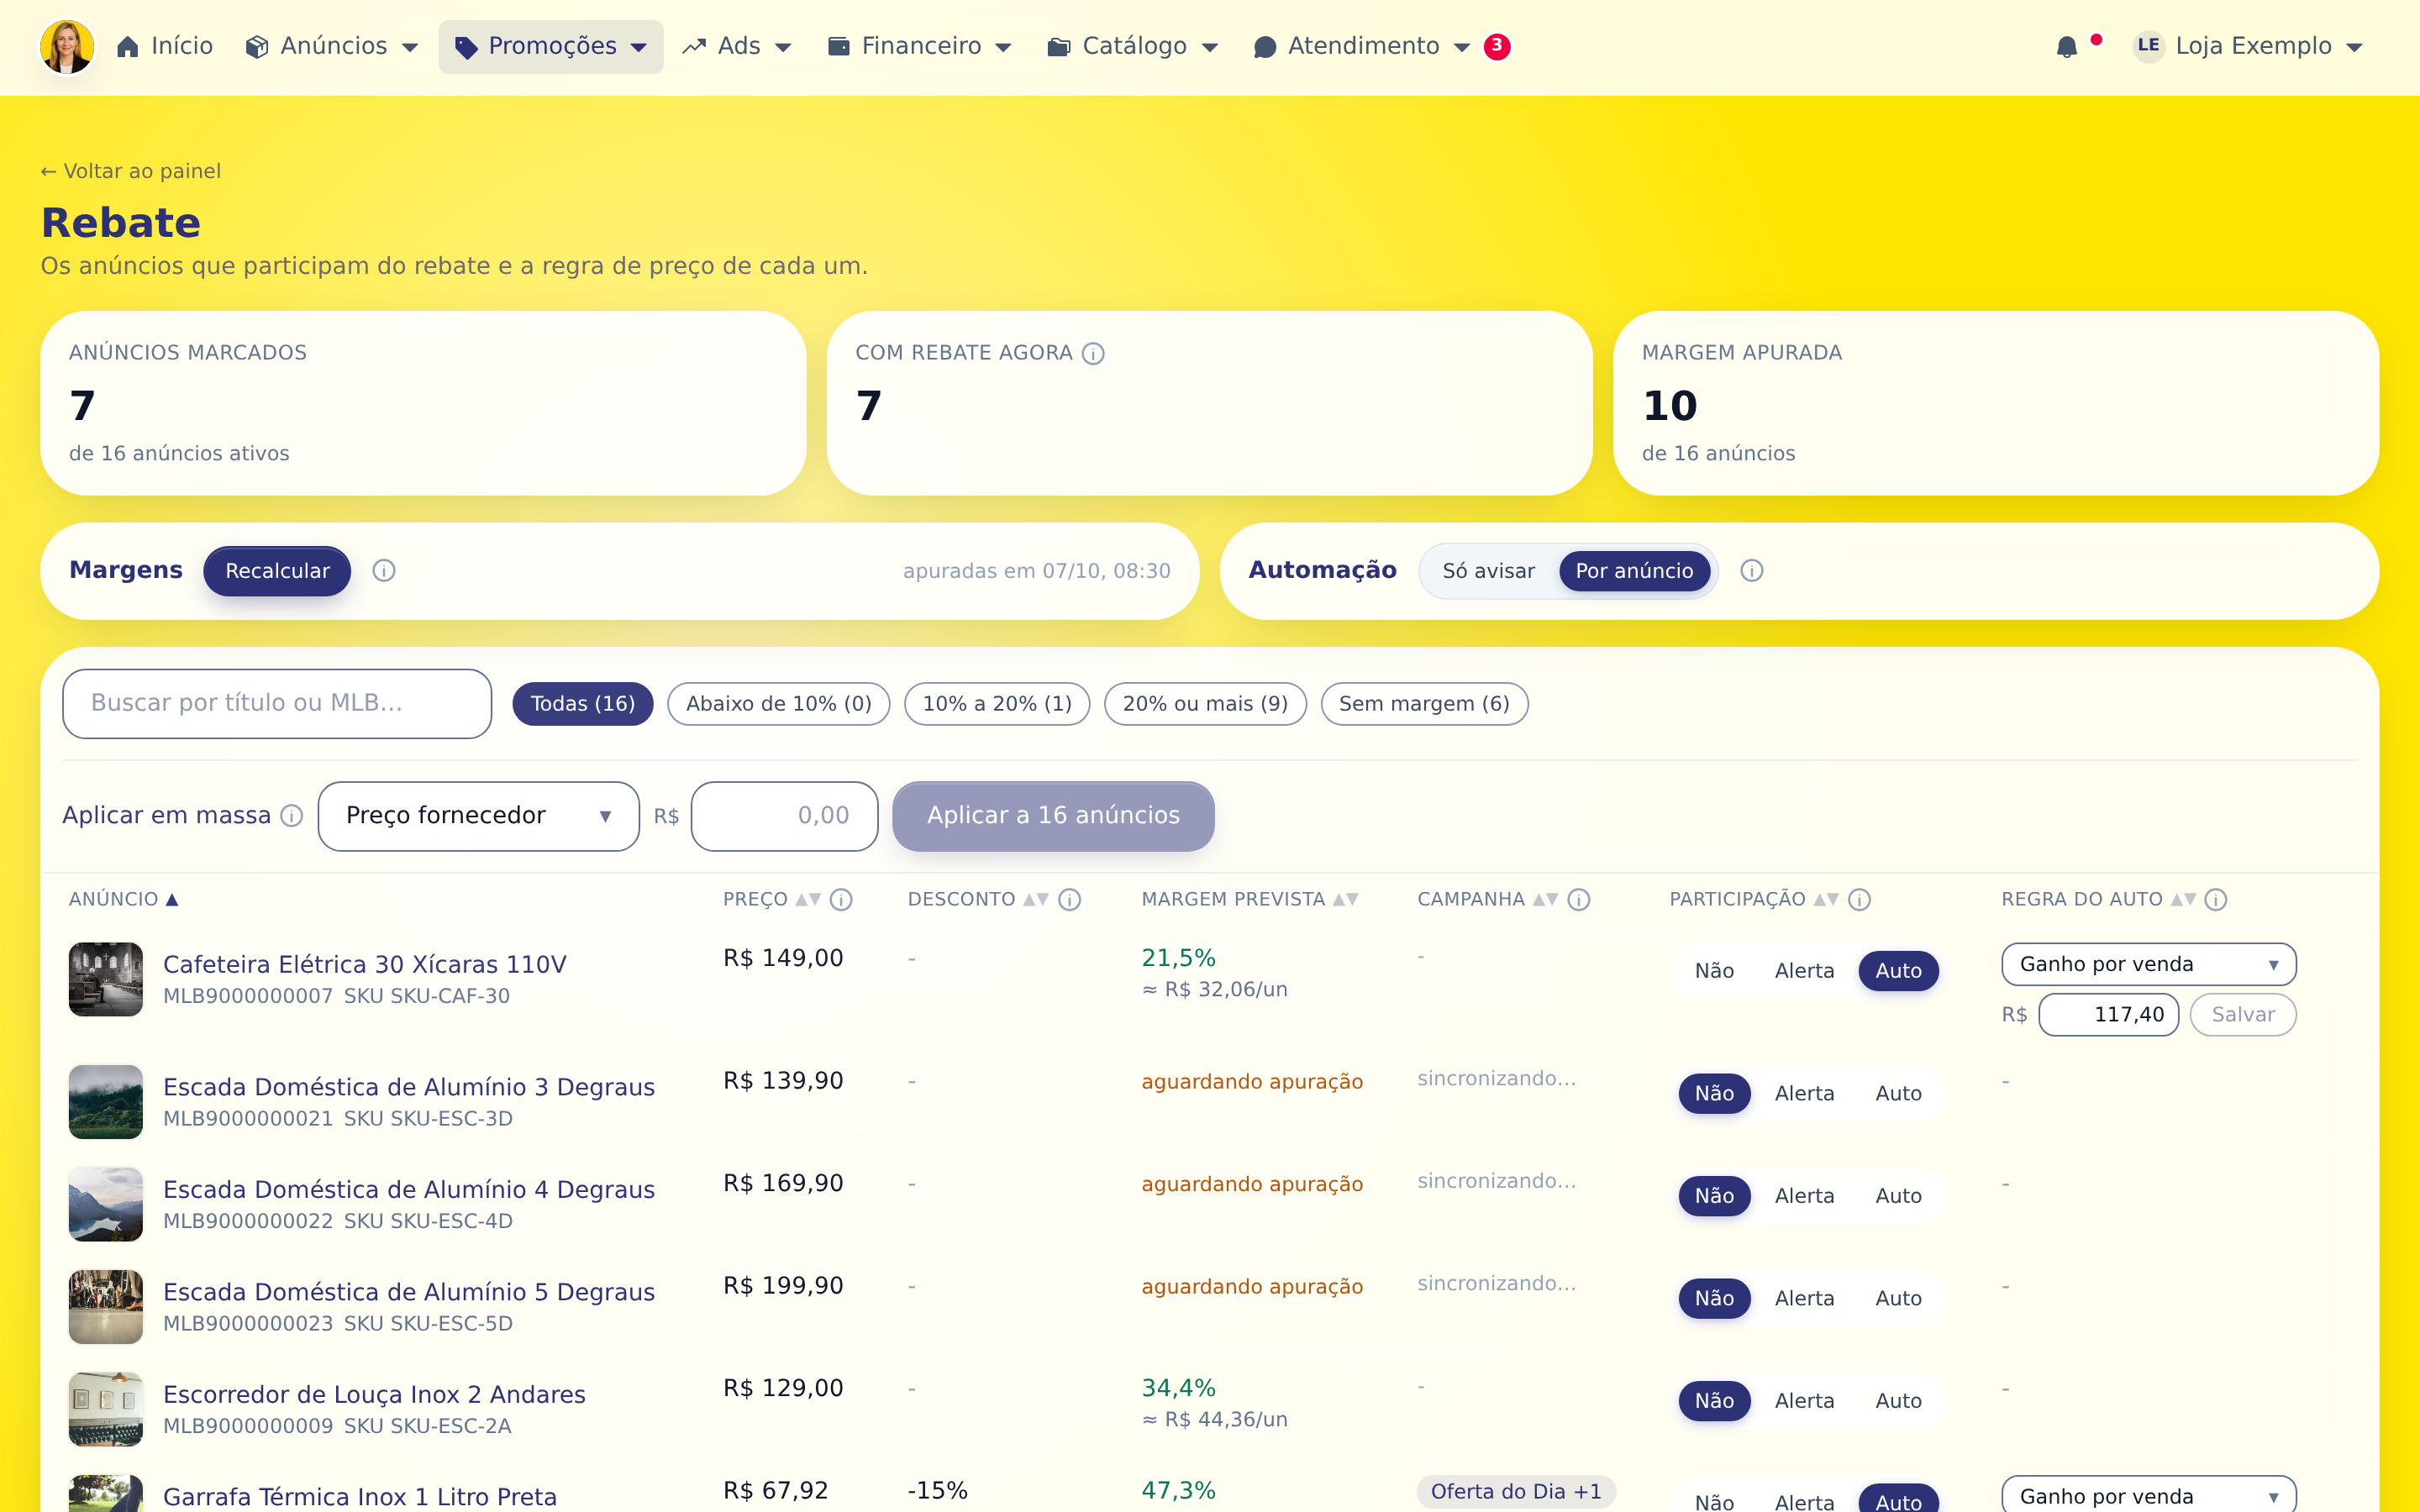
Task: Set Escada 3 Degraus participation to Auto
Action: (x=1898, y=1094)
